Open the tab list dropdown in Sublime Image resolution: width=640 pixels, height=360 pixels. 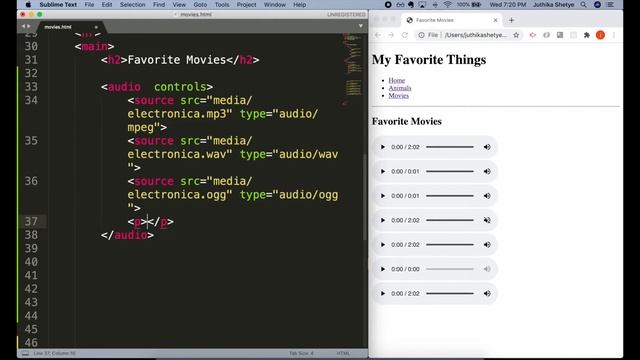click(x=360, y=26)
